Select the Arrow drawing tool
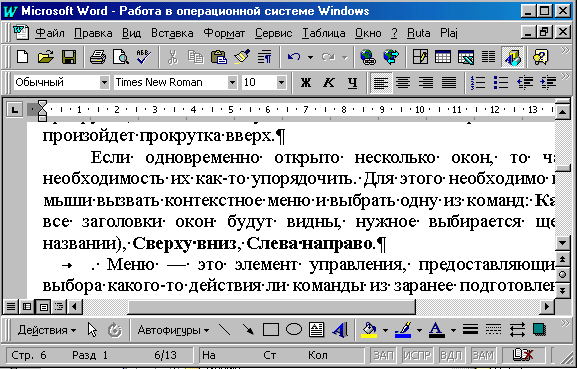Screen dimensions: 577x369 (x=248, y=330)
